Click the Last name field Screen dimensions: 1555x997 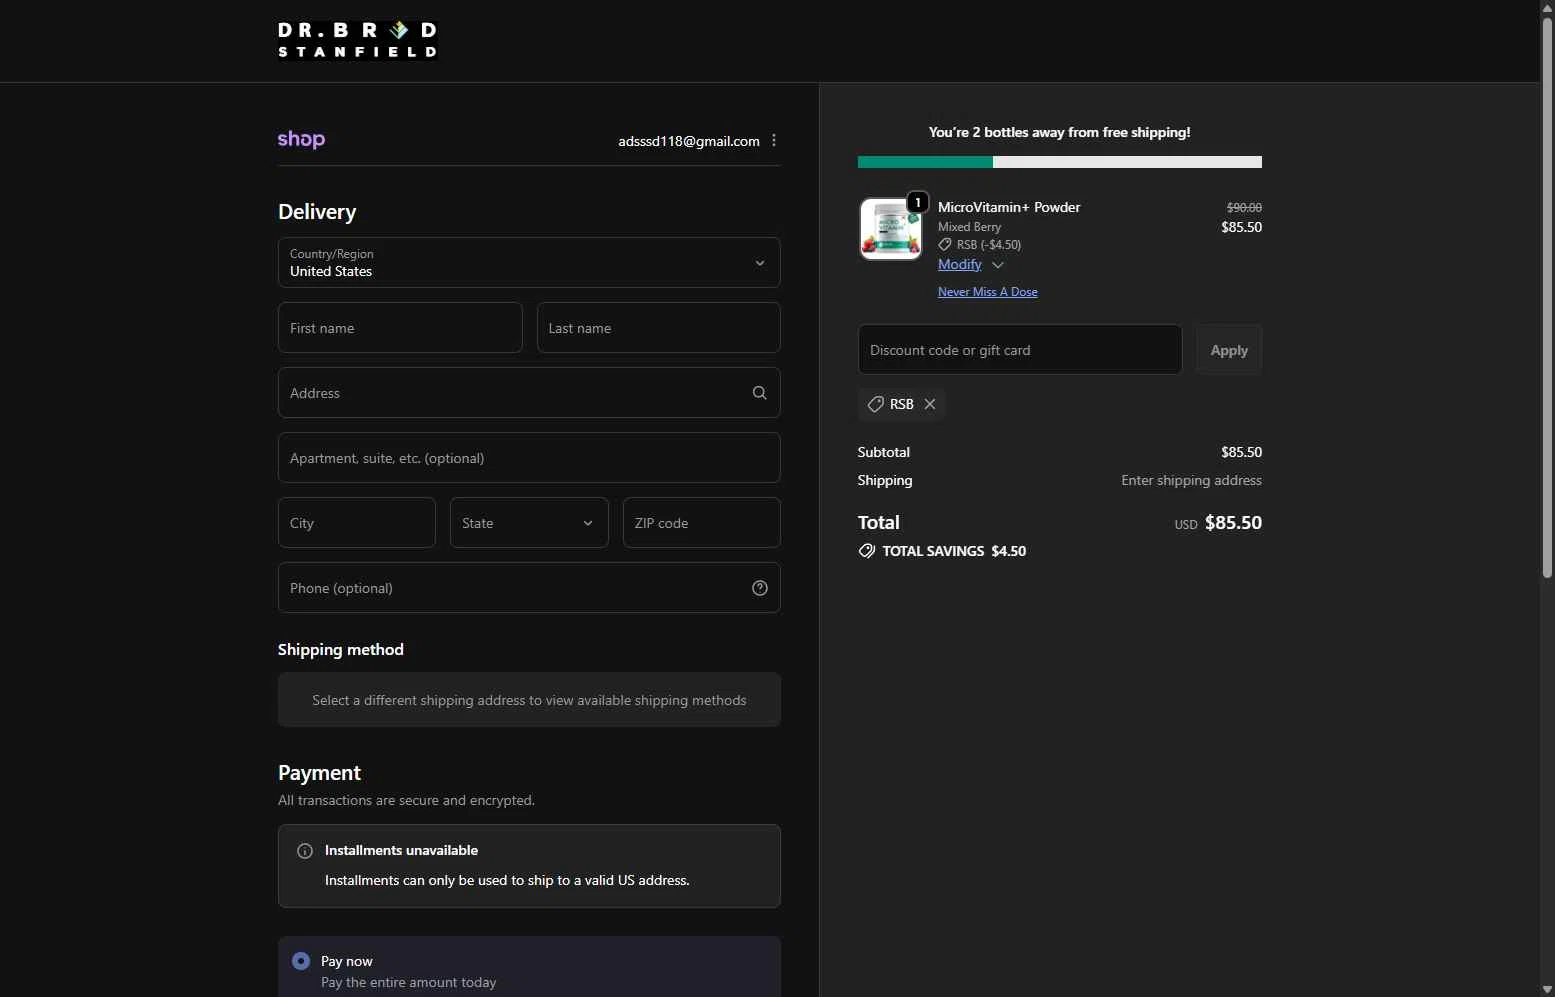click(659, 328)
